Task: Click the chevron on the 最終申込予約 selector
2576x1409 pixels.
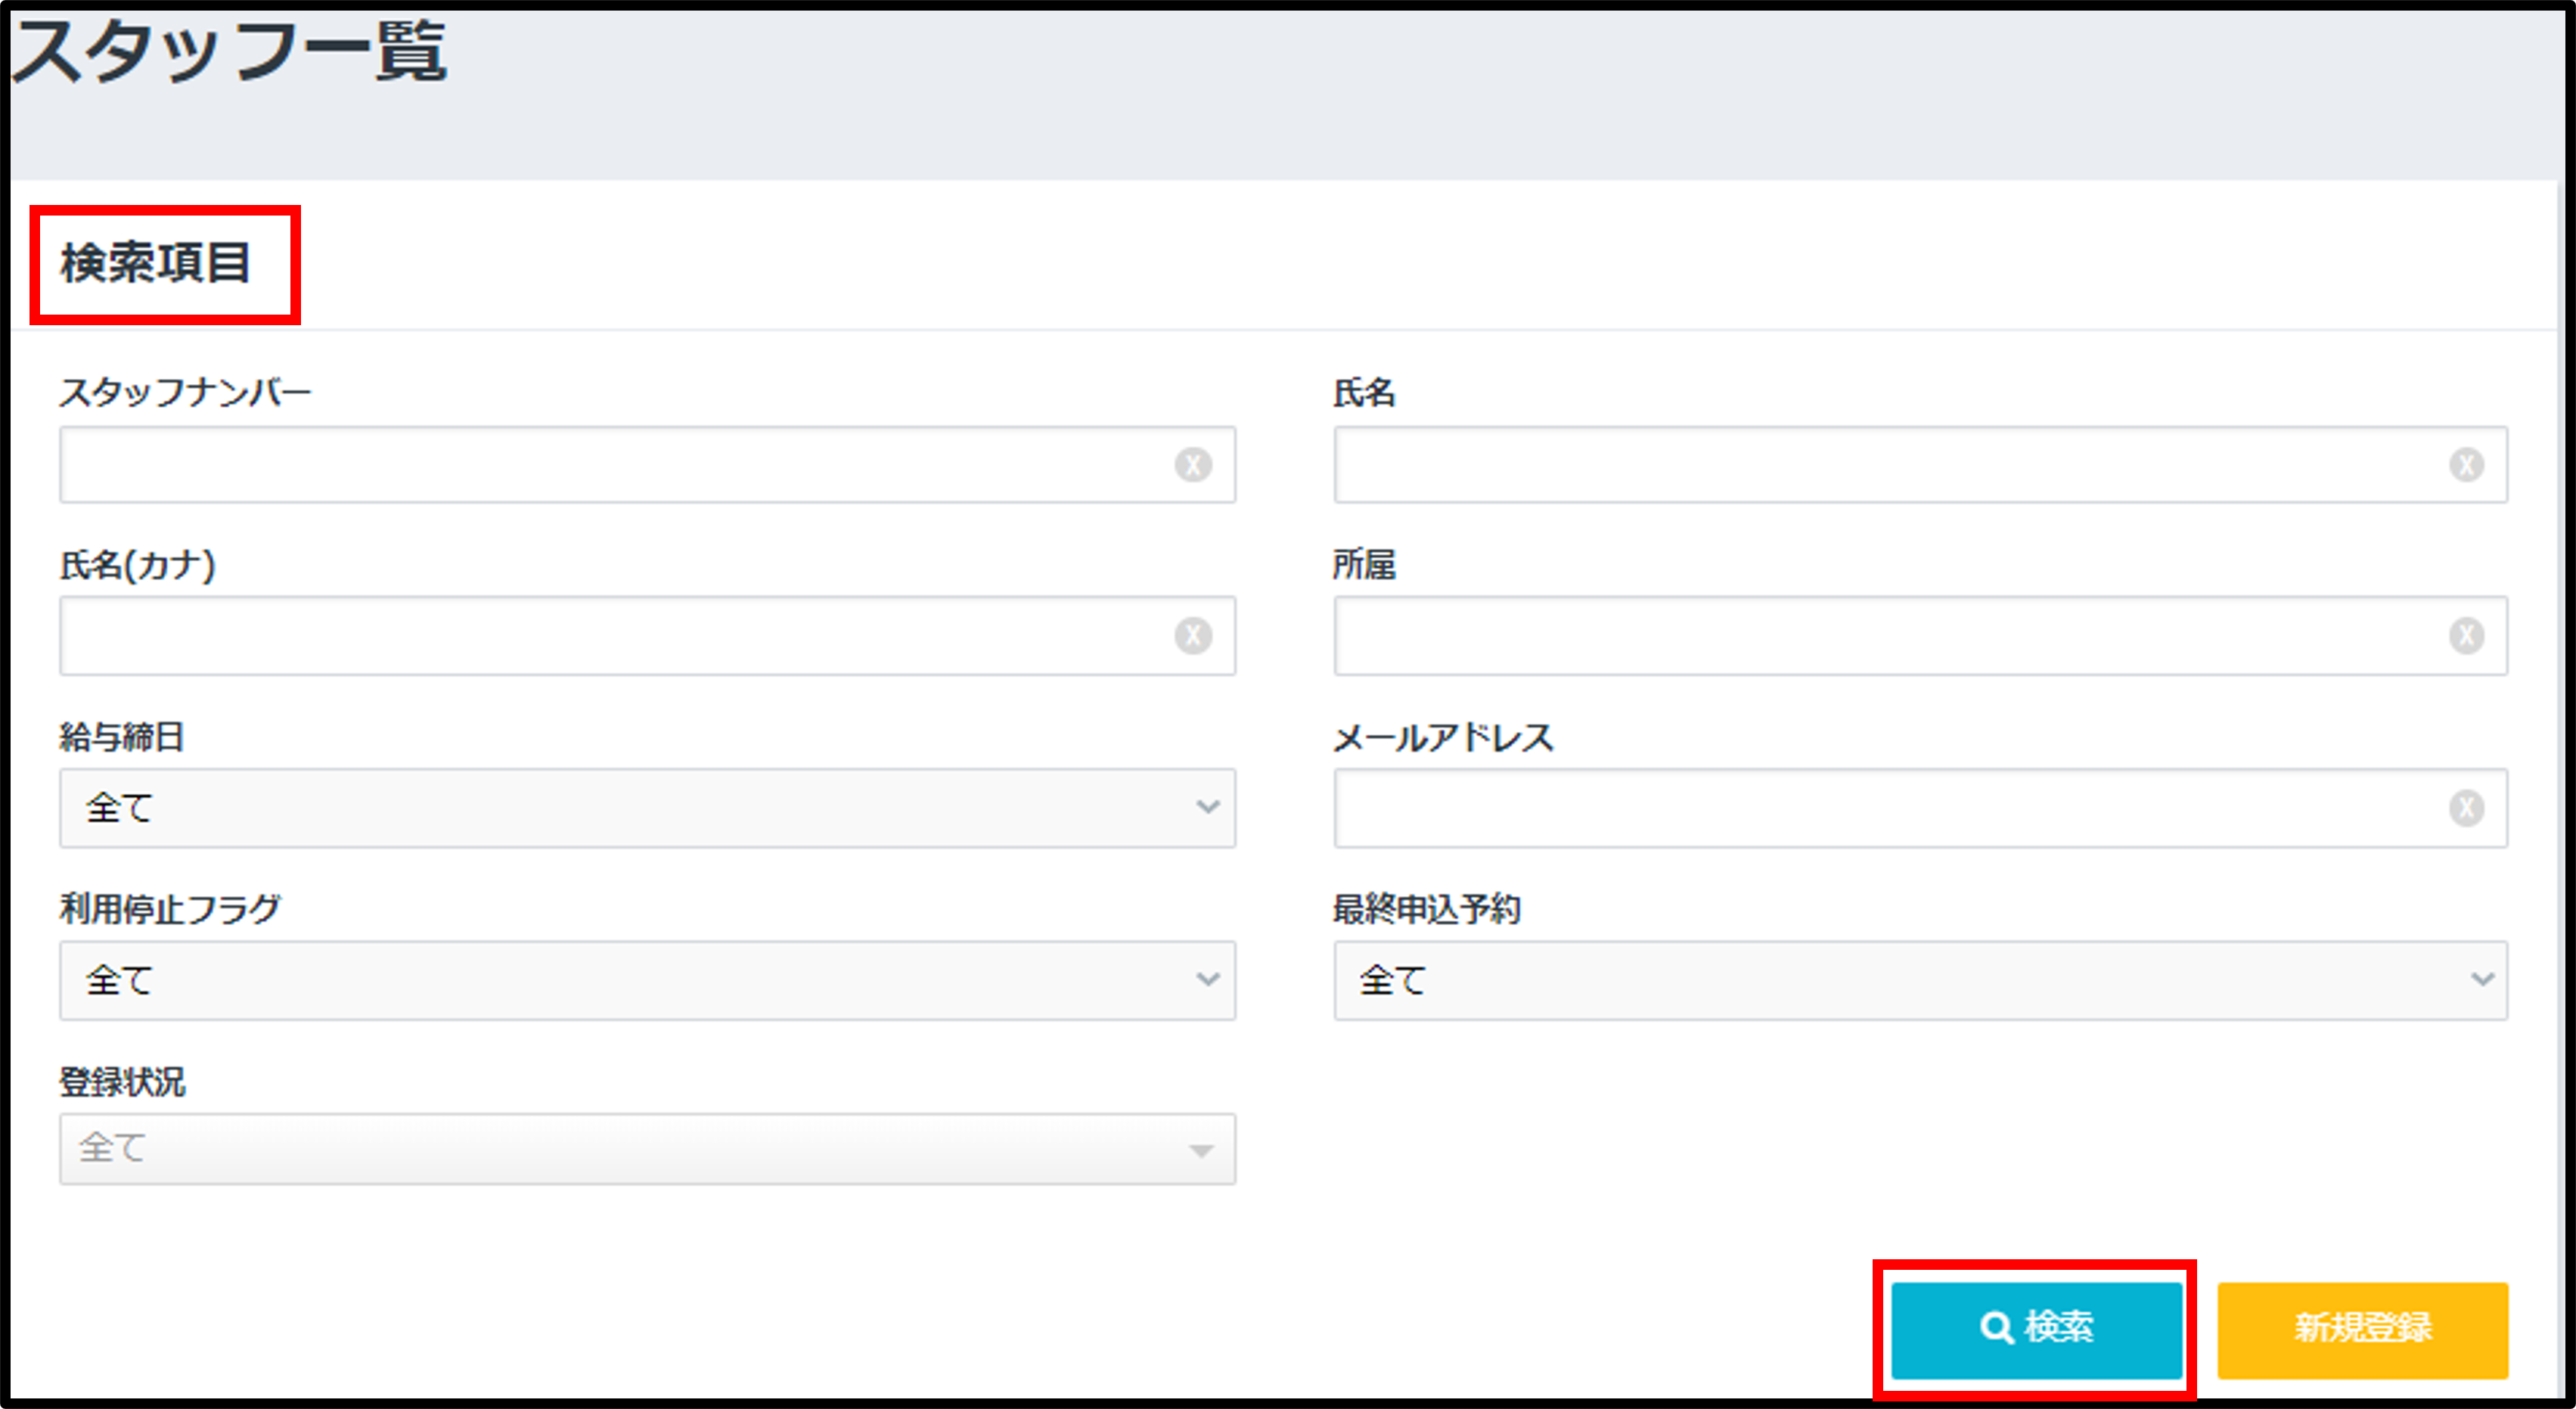Action: 2483,981
